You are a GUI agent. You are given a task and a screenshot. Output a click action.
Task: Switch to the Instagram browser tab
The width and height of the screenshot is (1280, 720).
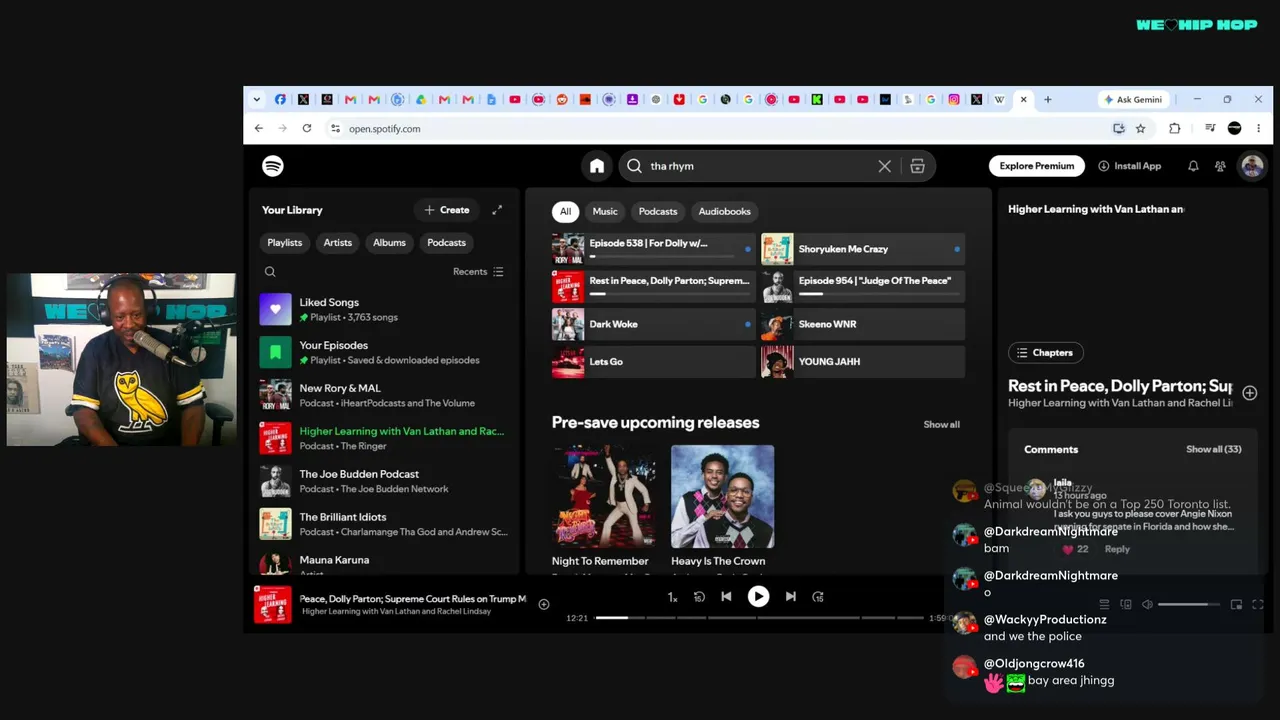(x=954, y=99)
